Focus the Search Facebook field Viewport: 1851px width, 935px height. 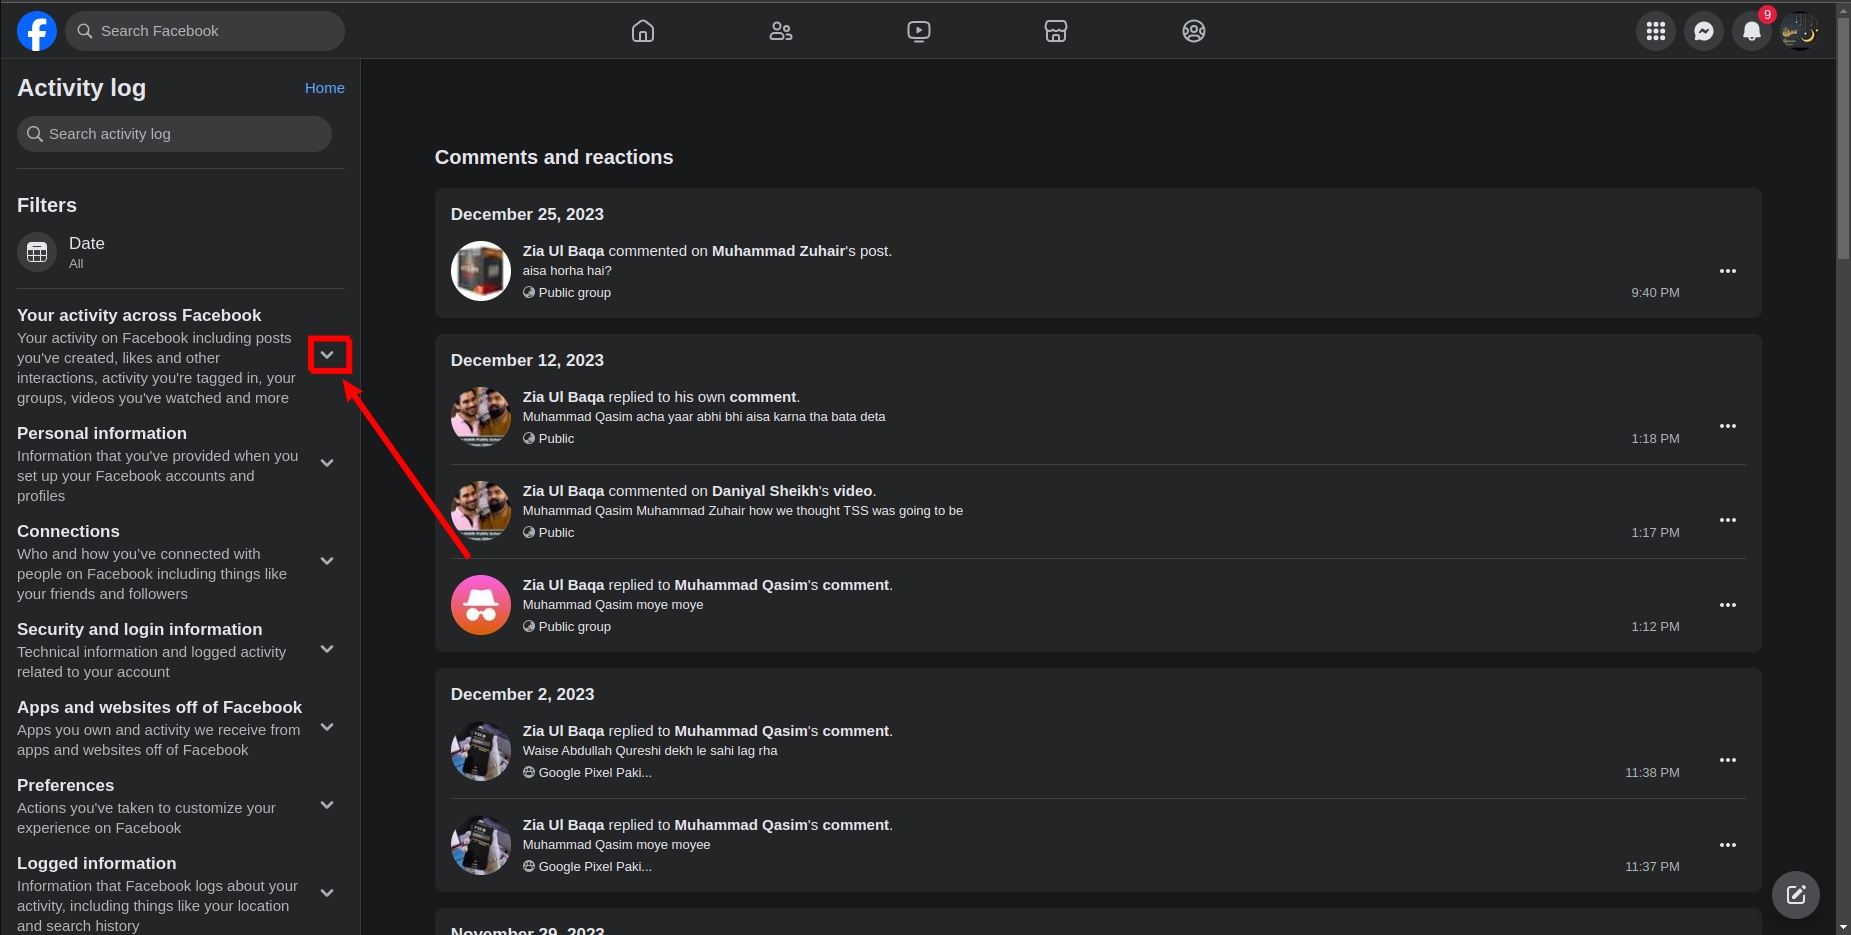click(x=205, y=31)
